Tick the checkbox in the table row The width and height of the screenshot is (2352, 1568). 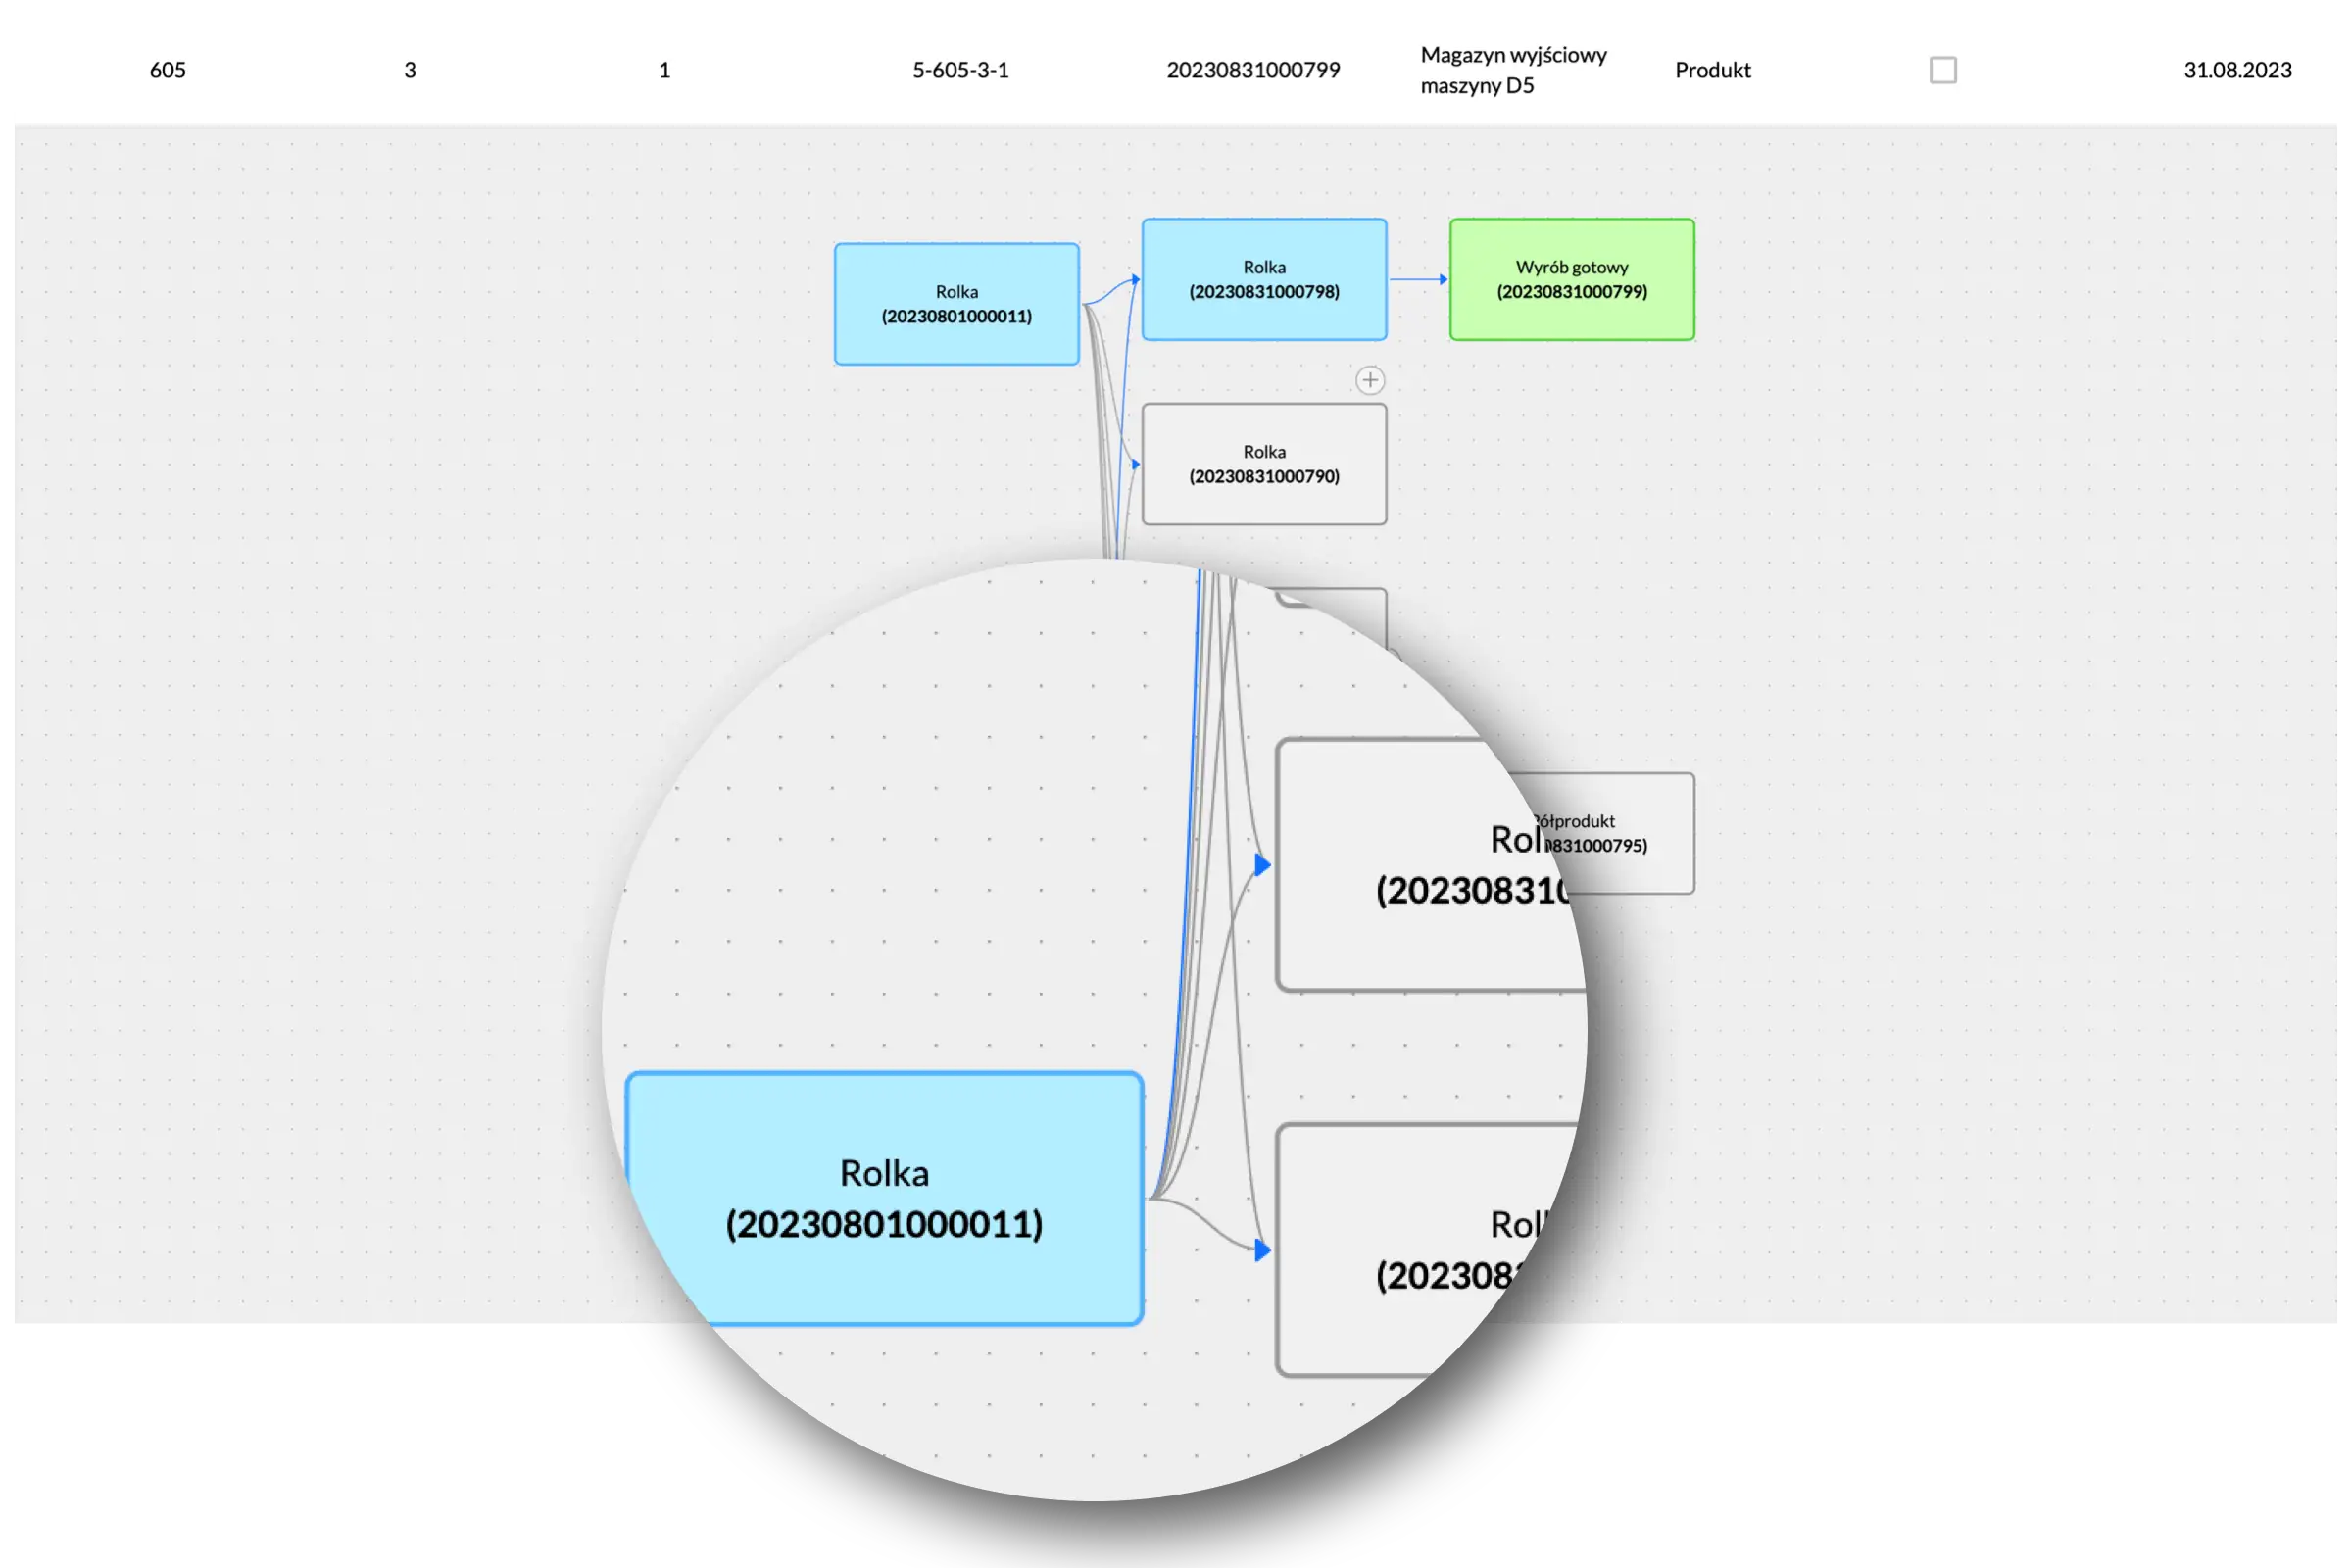pyautogui.click(x=1942, y=70)
